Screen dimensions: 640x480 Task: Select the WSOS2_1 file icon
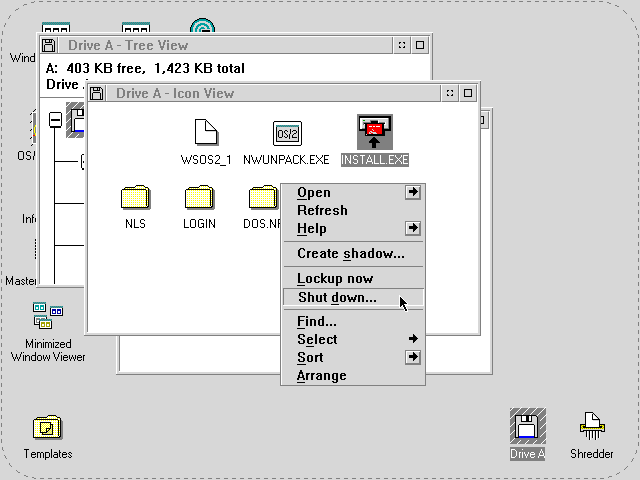coord(206,132)
